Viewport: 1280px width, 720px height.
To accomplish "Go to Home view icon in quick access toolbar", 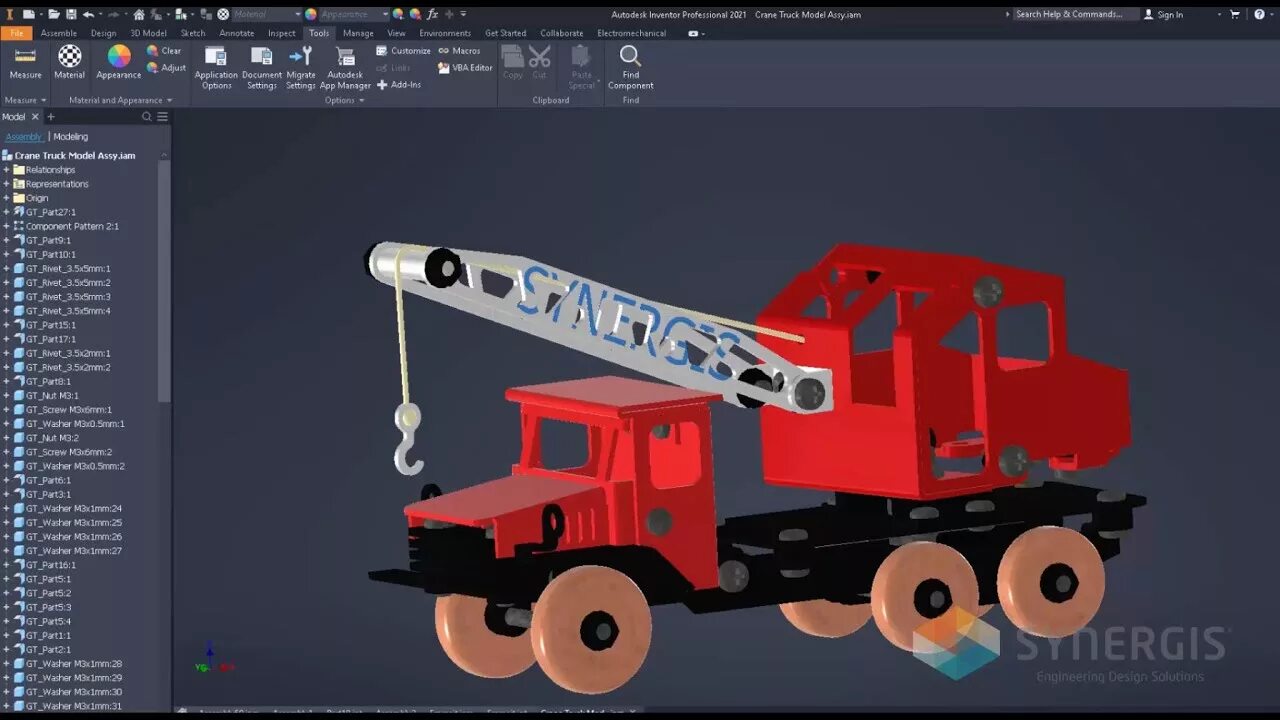I will click(x=139, y=14).
